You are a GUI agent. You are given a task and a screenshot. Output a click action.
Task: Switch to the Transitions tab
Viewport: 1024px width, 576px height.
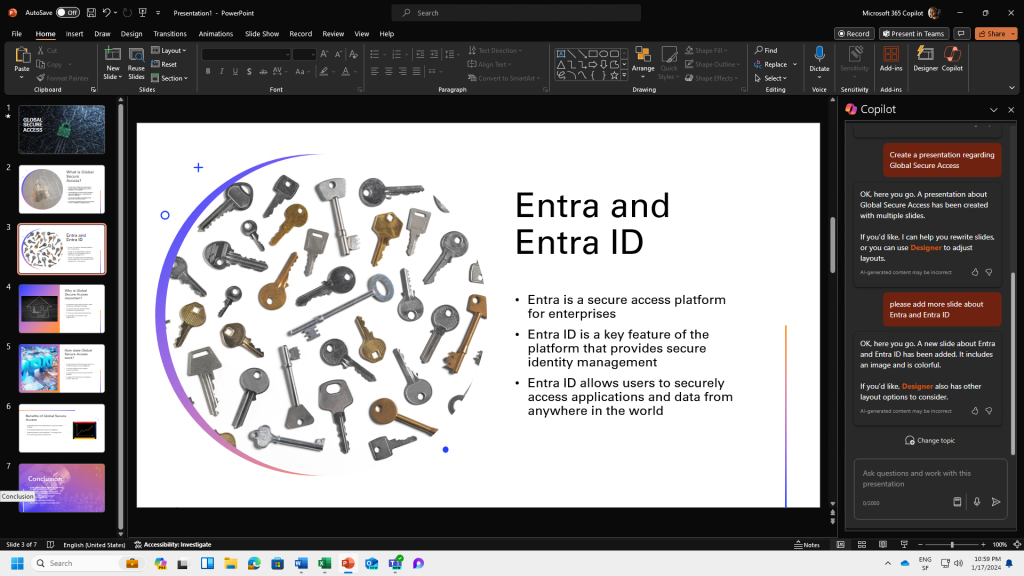point(170,33)
